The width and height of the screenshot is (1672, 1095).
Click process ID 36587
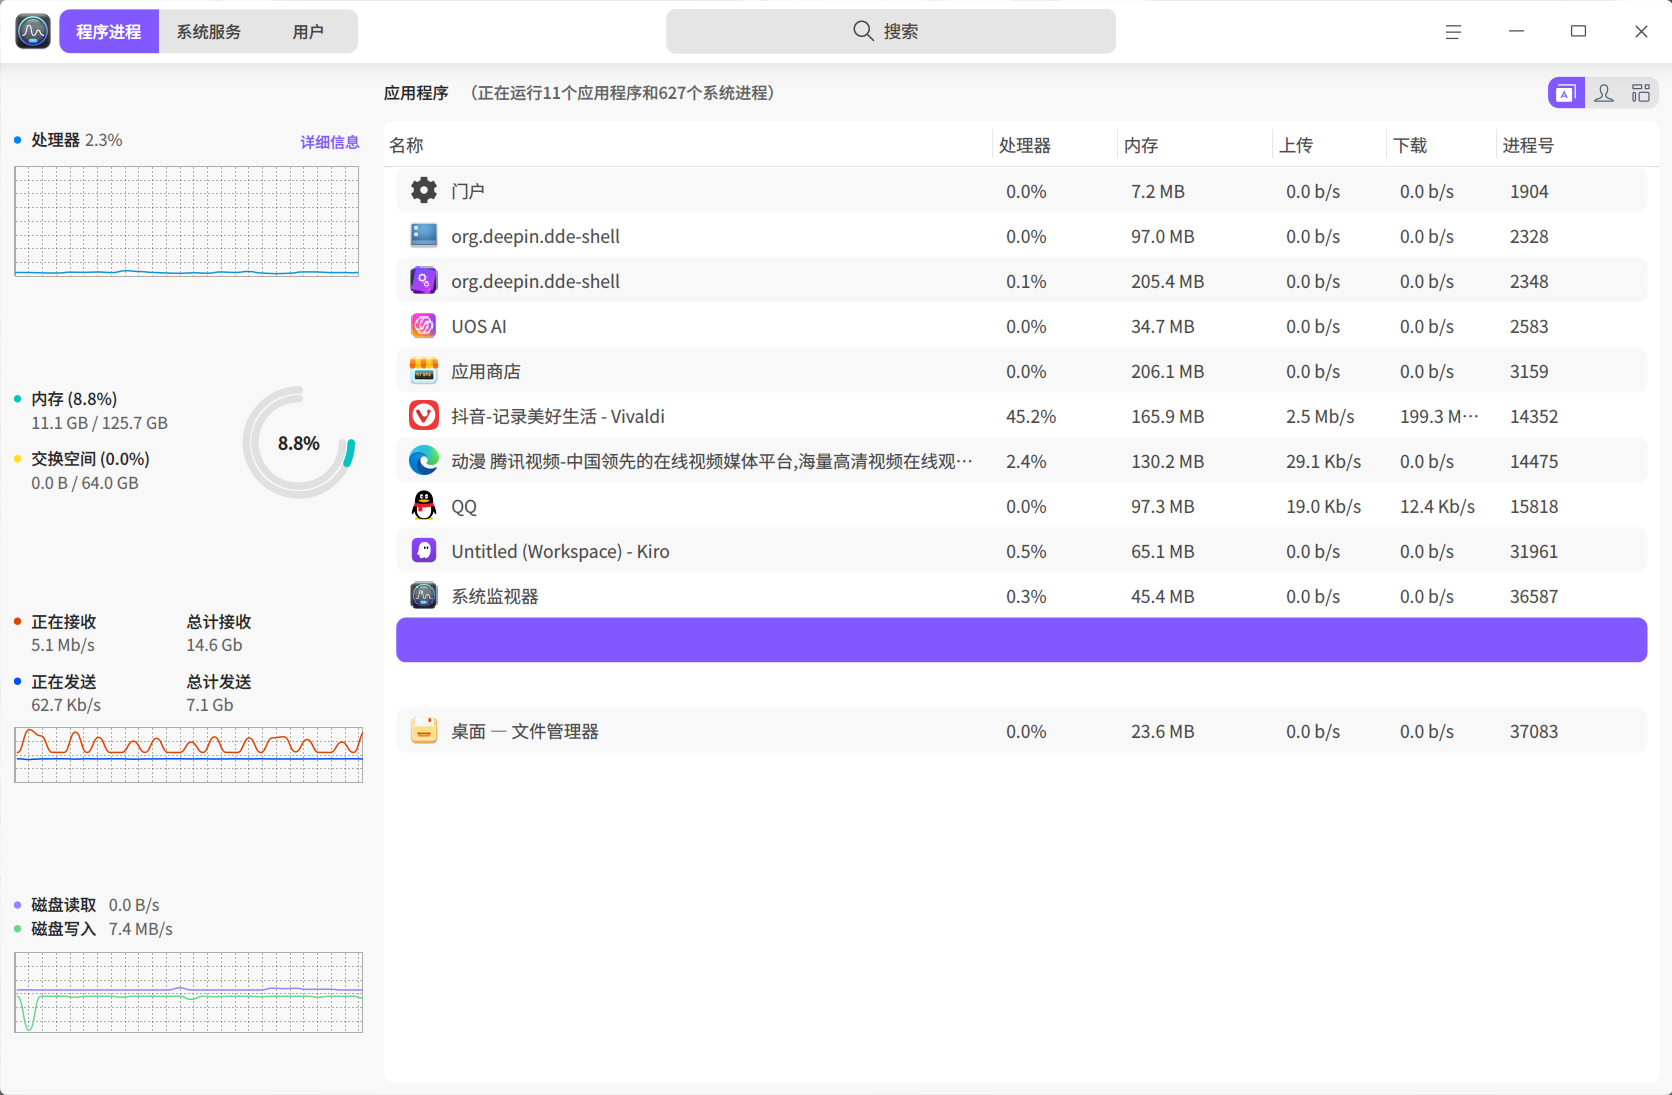click(x=1534, y=596)
